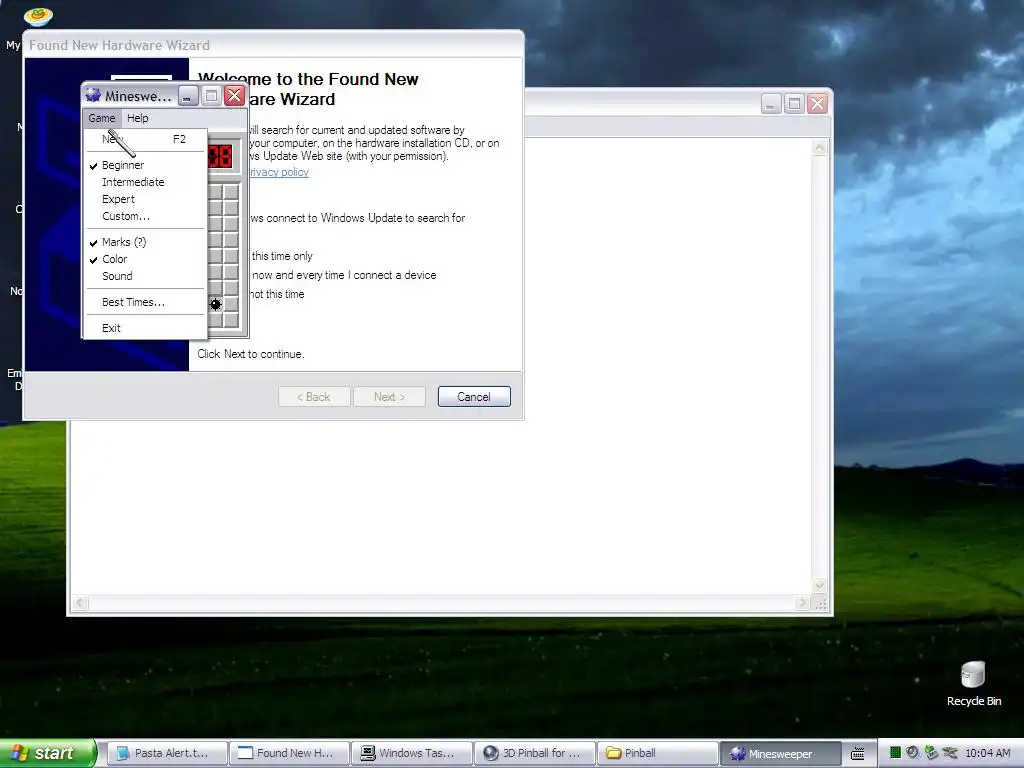Screen dimensions: 1024x768
Task: Click the 10:04 AM clock
Action: tap(987, 753)
